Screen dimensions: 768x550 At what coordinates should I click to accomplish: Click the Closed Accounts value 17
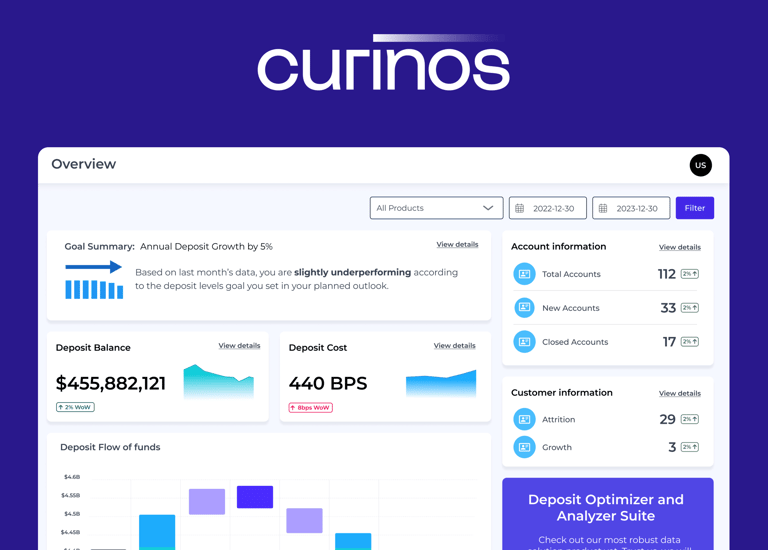tap(669, 342)
